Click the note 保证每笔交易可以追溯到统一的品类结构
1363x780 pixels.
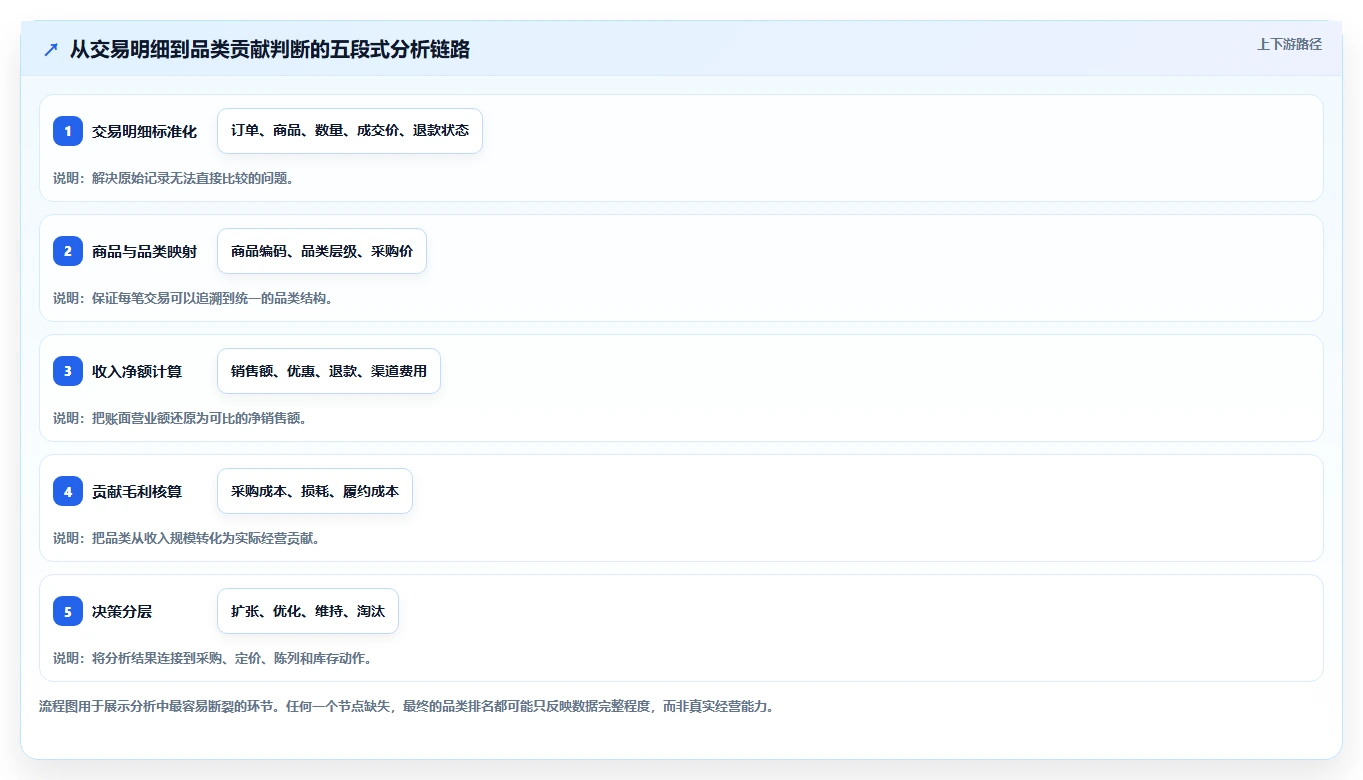[193, 298]
